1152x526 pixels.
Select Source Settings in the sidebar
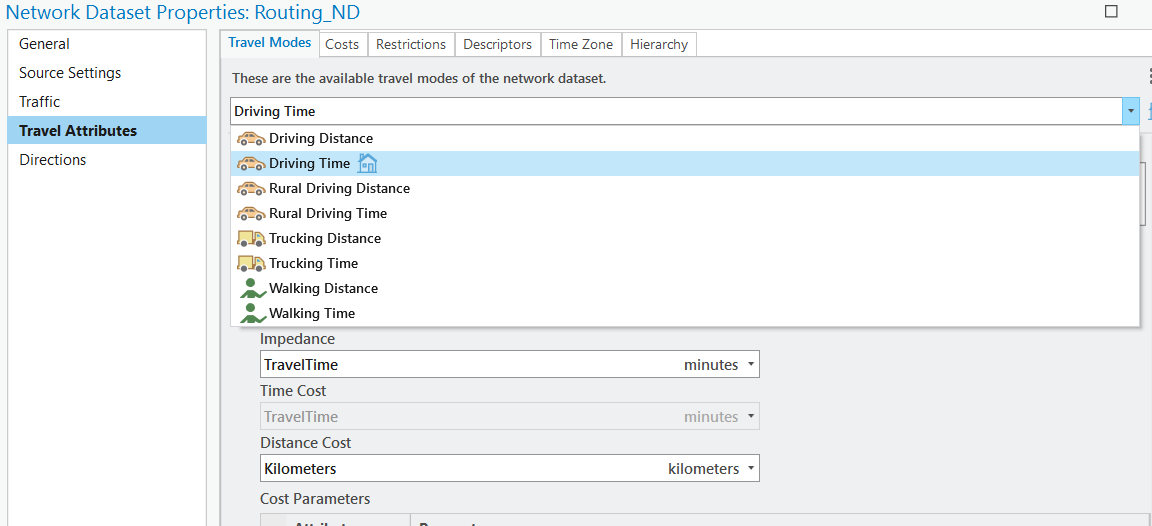click(x=70, y=73)
